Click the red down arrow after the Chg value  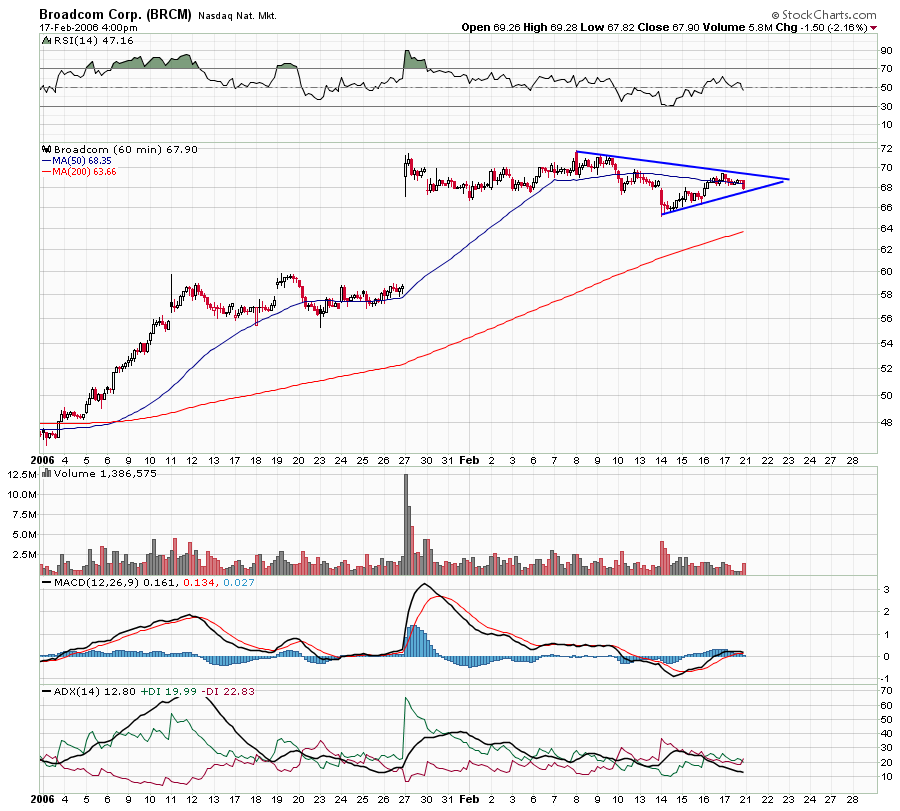874,28
